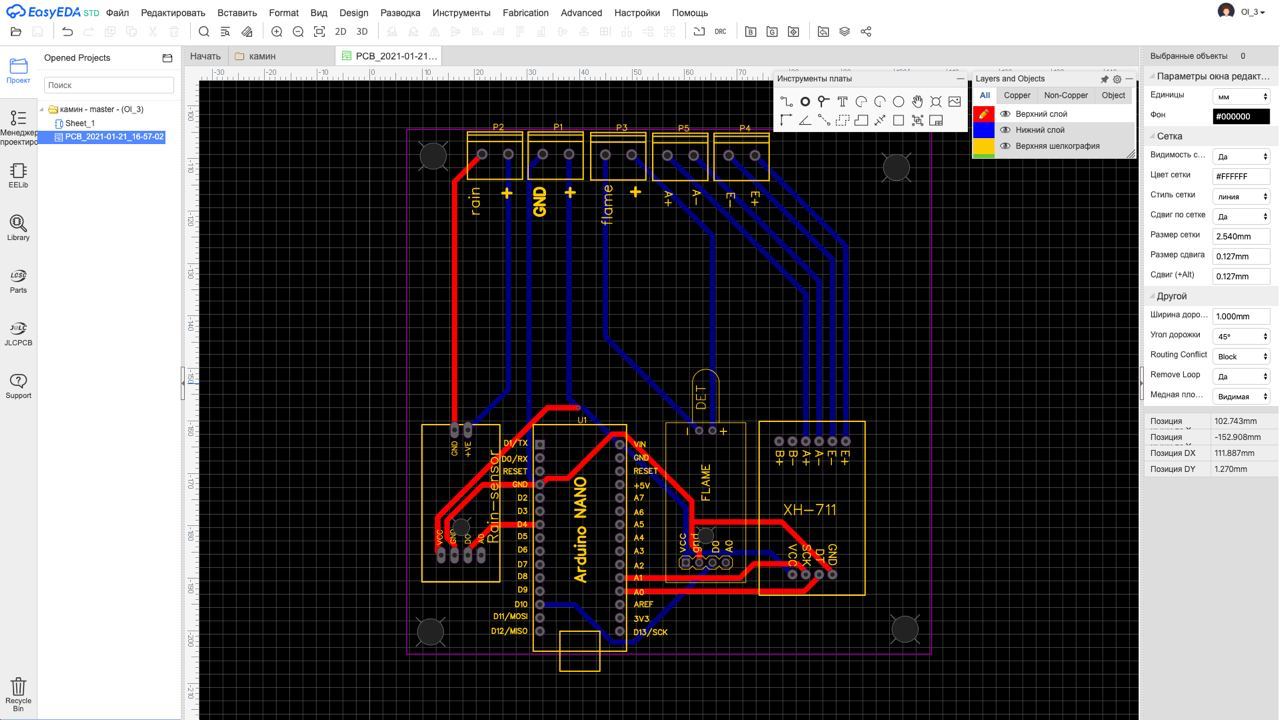This screenshot has width=1280, height=720.
Task: Select the Dimension measure tool
Action: coord(880,120)
